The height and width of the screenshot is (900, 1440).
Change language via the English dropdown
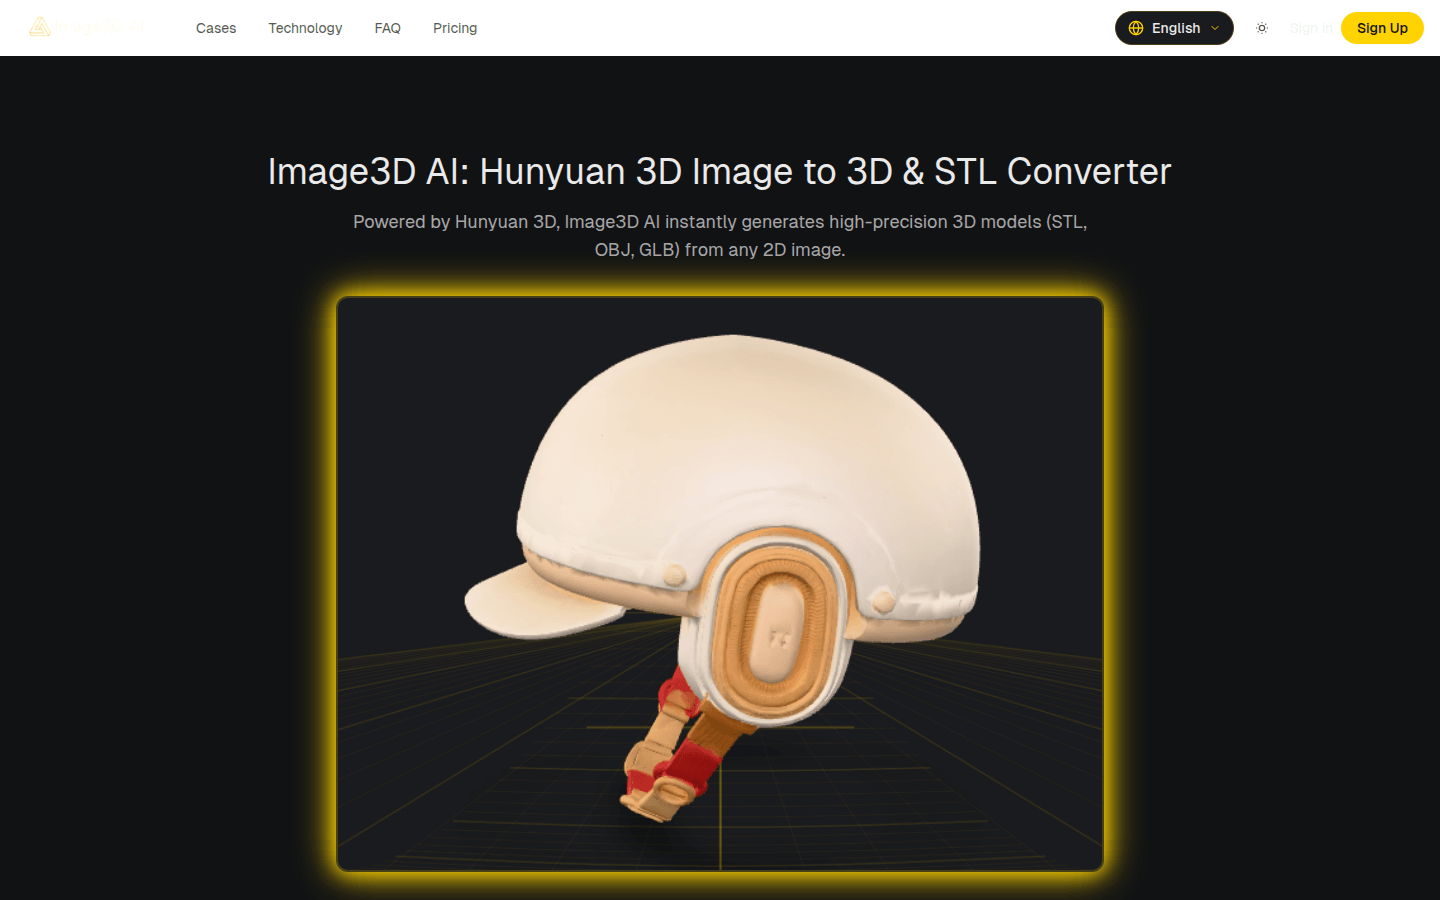[1174, 28]
